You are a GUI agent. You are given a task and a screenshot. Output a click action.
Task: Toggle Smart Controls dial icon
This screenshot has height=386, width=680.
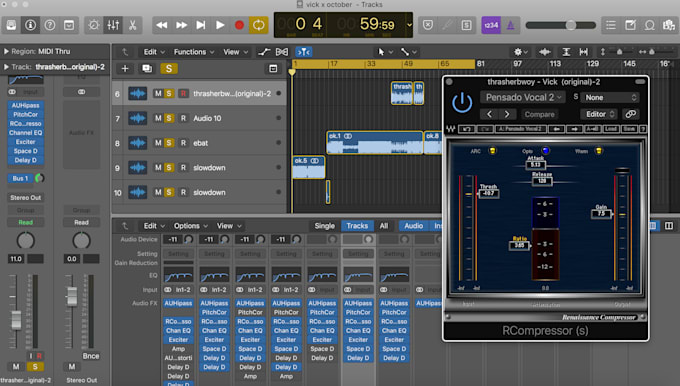tap(93, 25)
